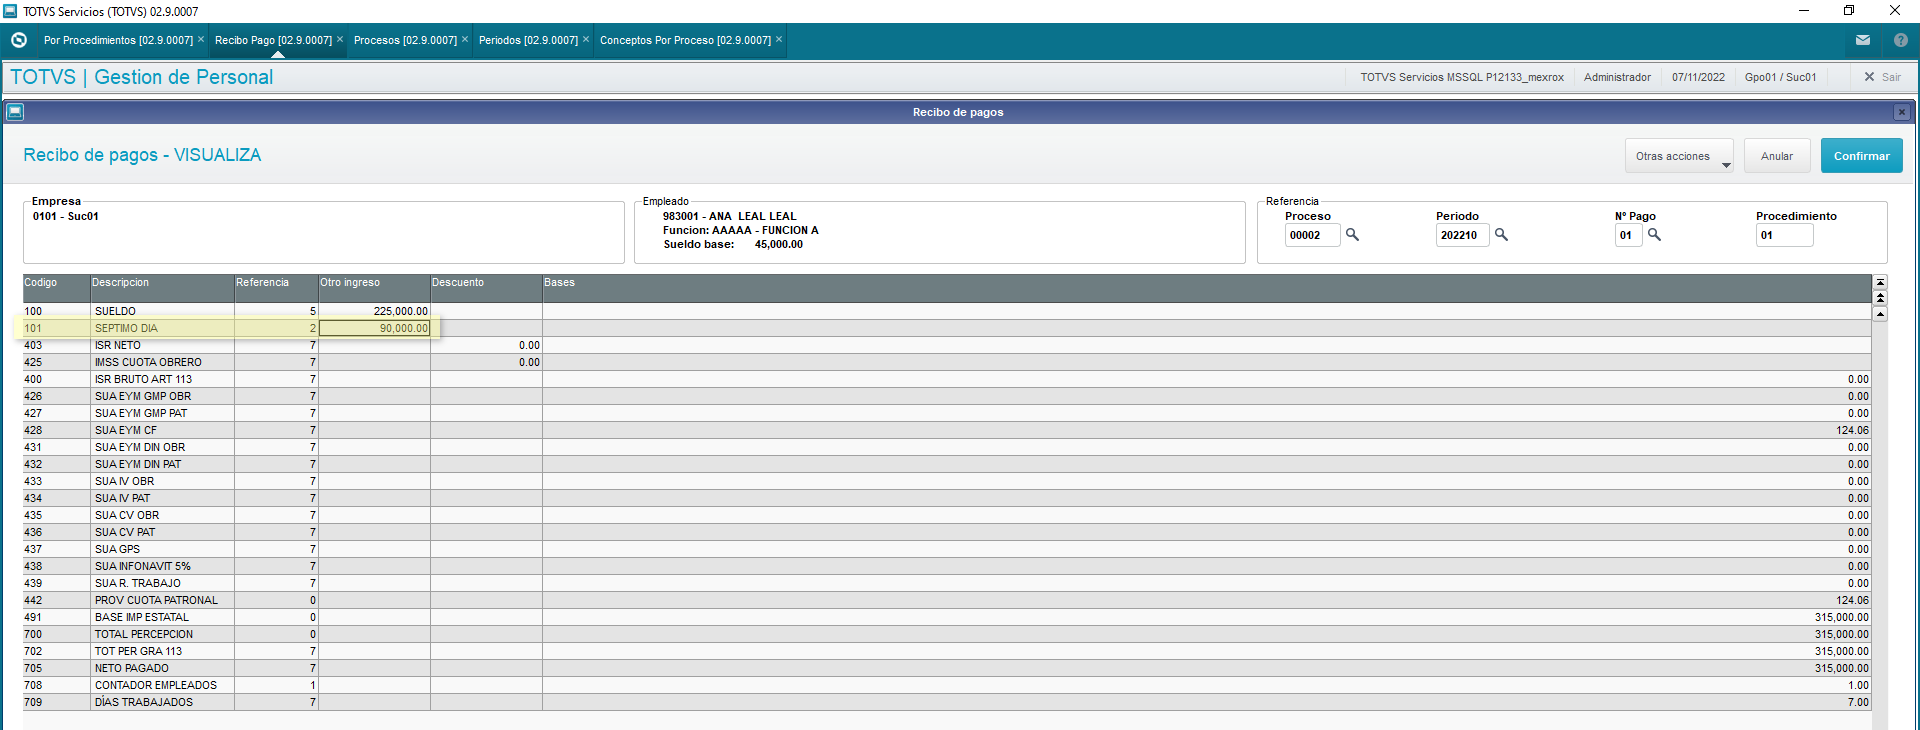Click the 225,000.00 amount cell

pyautogui.click(x=374, y=311)
